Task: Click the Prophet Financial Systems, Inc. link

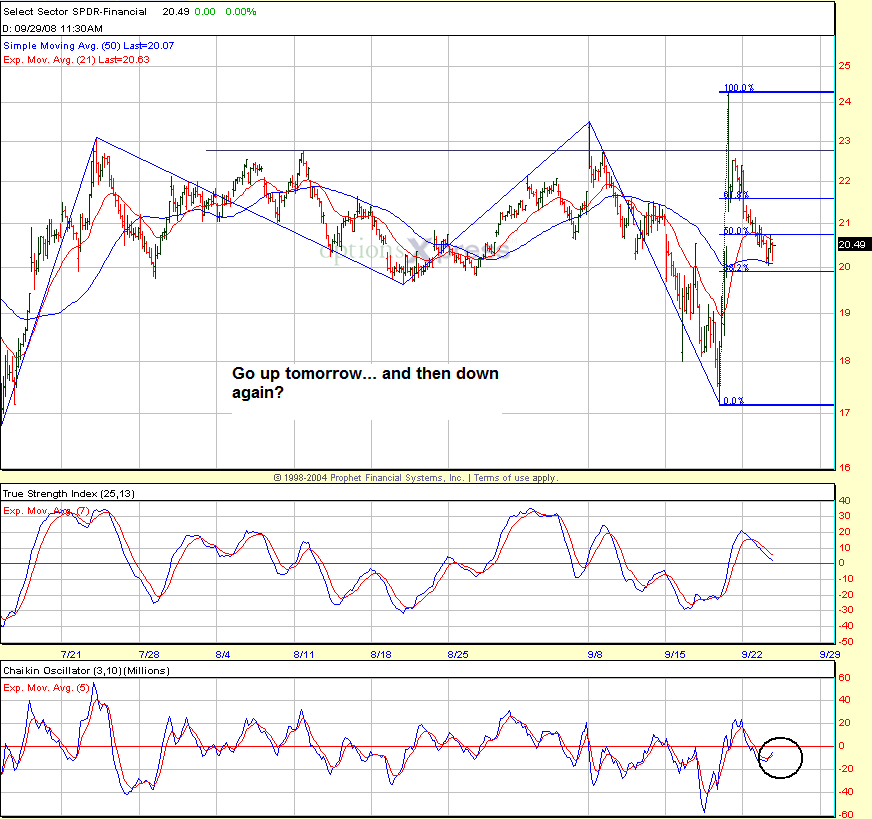Action: coord(397,478)
